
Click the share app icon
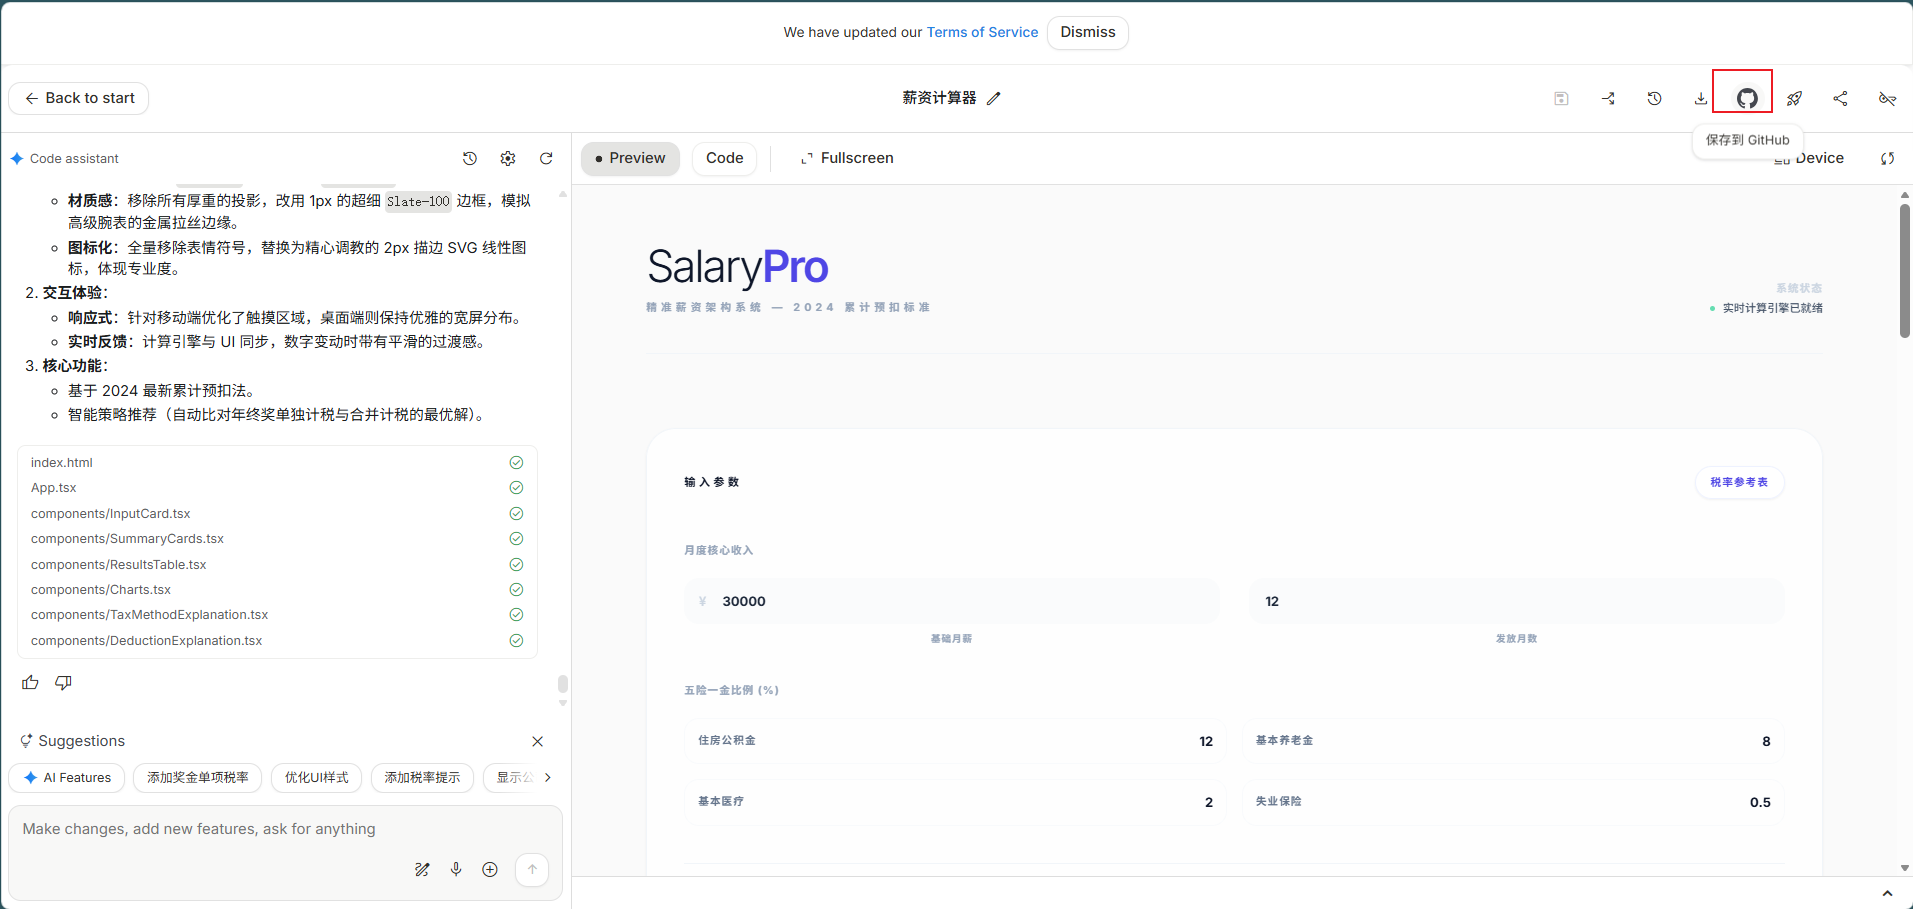click(x=1840, y=98)
